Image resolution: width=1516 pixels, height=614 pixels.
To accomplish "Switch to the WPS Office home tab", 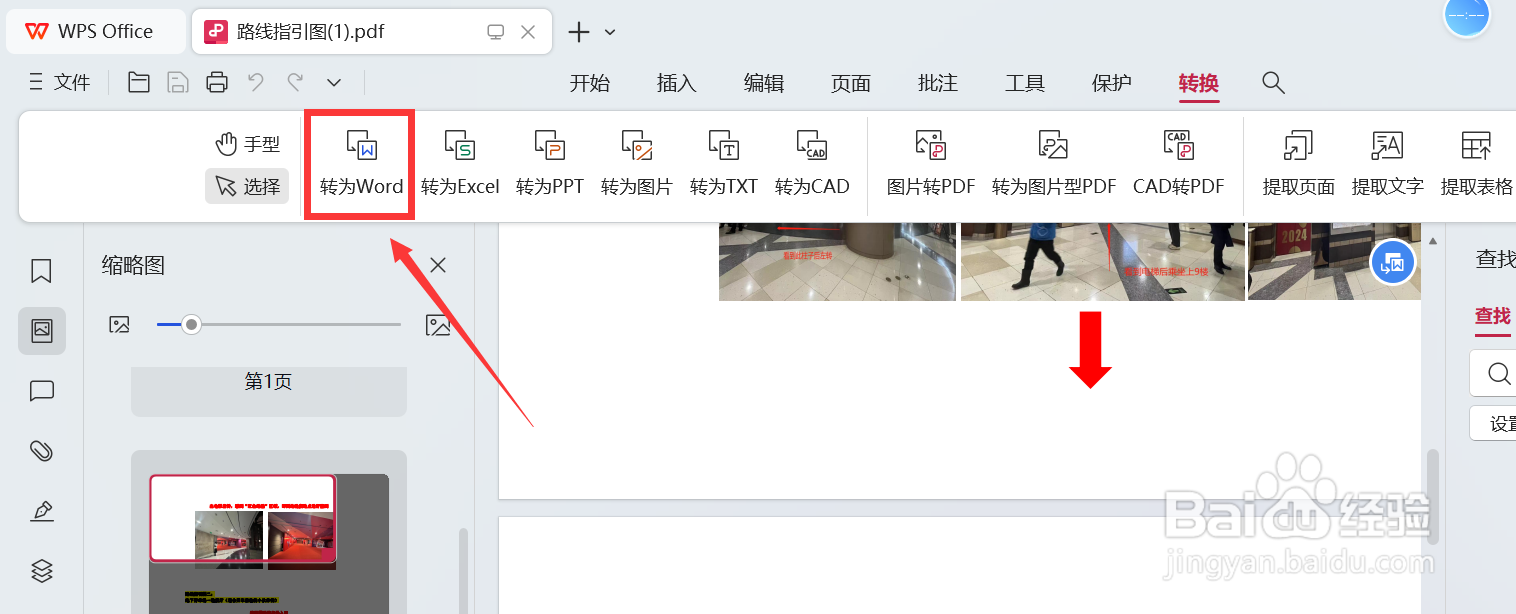I will pos(96,31).
